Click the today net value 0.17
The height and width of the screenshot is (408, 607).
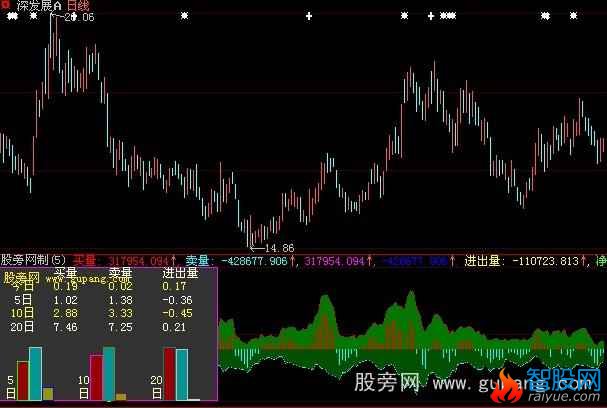[174, 286]
